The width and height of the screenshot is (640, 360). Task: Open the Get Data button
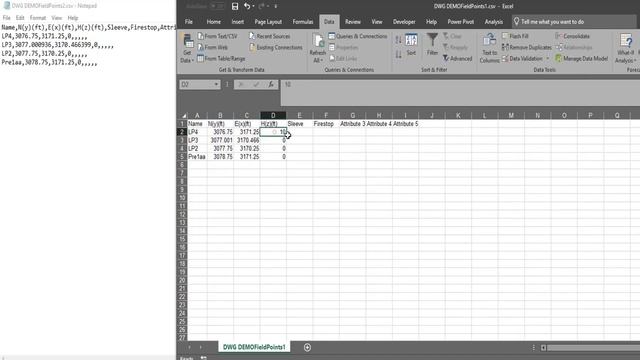(x=187, y=49)
